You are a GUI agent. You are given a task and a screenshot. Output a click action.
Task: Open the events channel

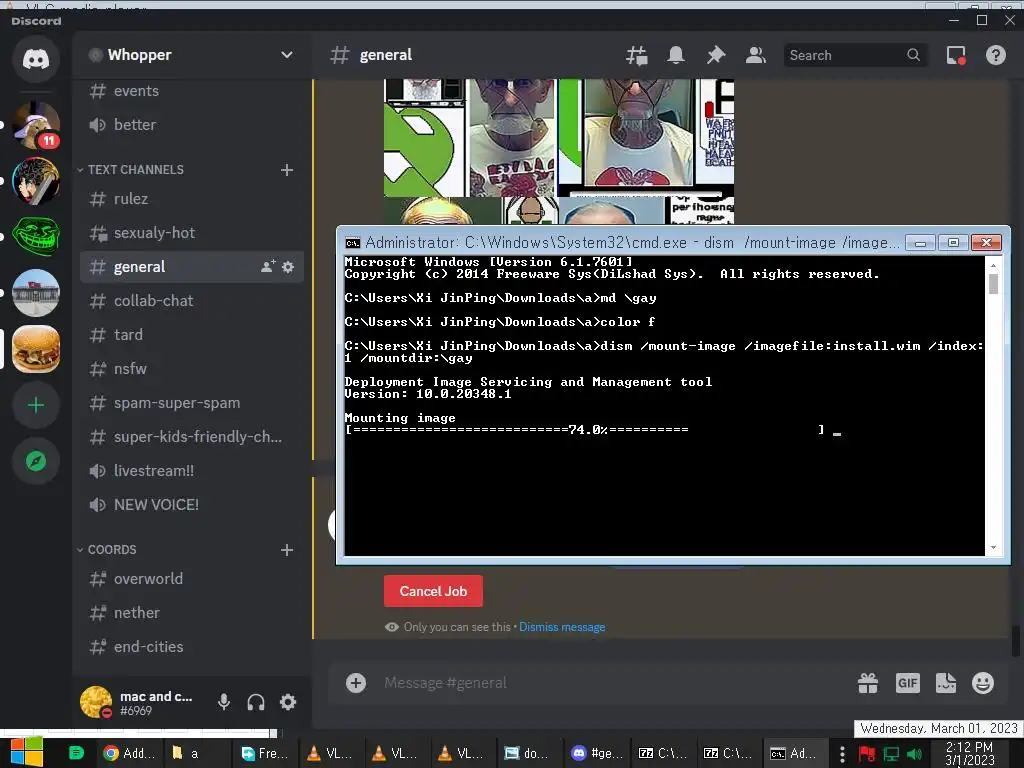pyautogui.click(x=191, y=91)
